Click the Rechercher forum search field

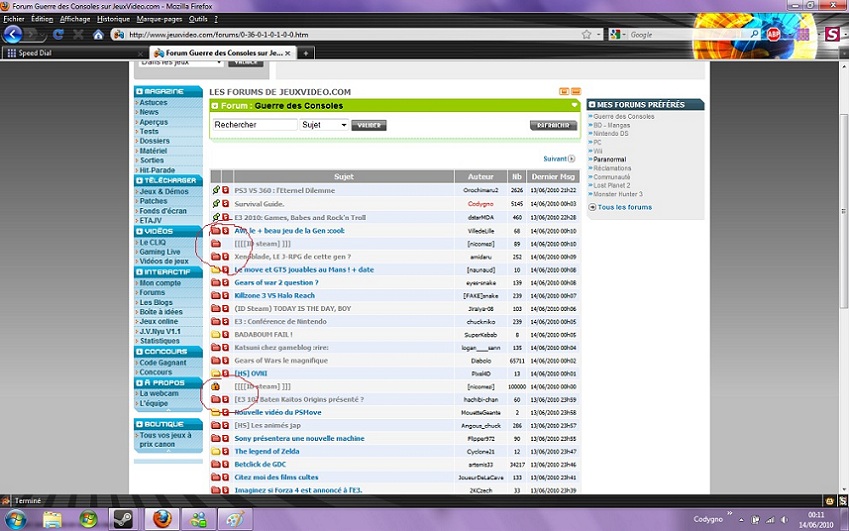tap(254, 125)
